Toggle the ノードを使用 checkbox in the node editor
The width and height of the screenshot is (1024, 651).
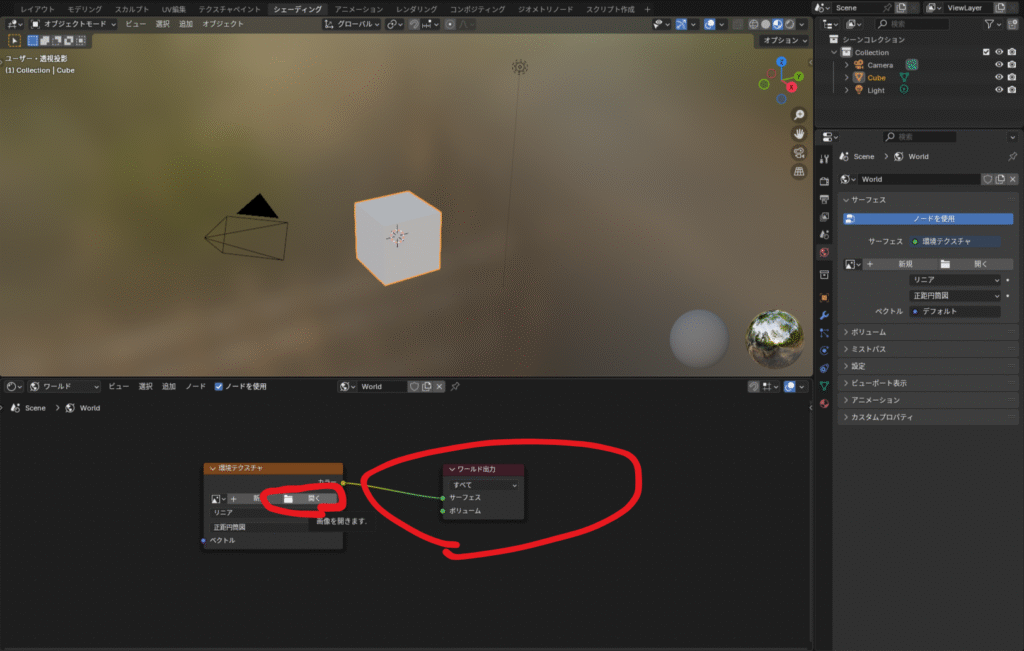[x=219, y=387]
